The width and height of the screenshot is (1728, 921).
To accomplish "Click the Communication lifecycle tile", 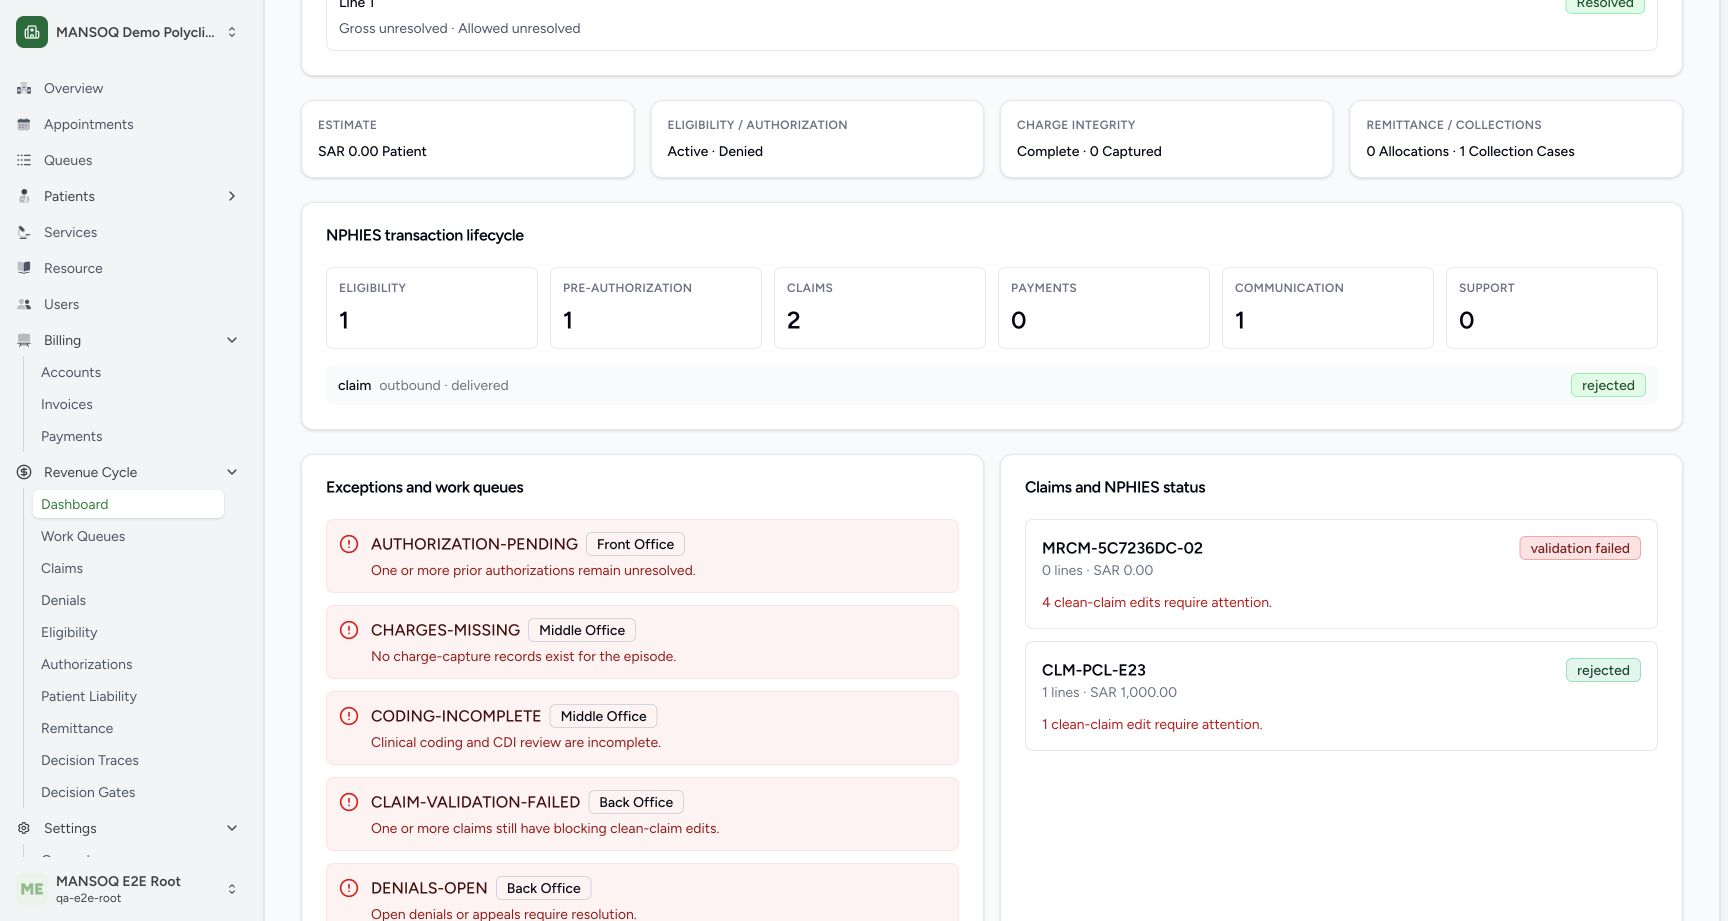I will tap(1328, 308).
